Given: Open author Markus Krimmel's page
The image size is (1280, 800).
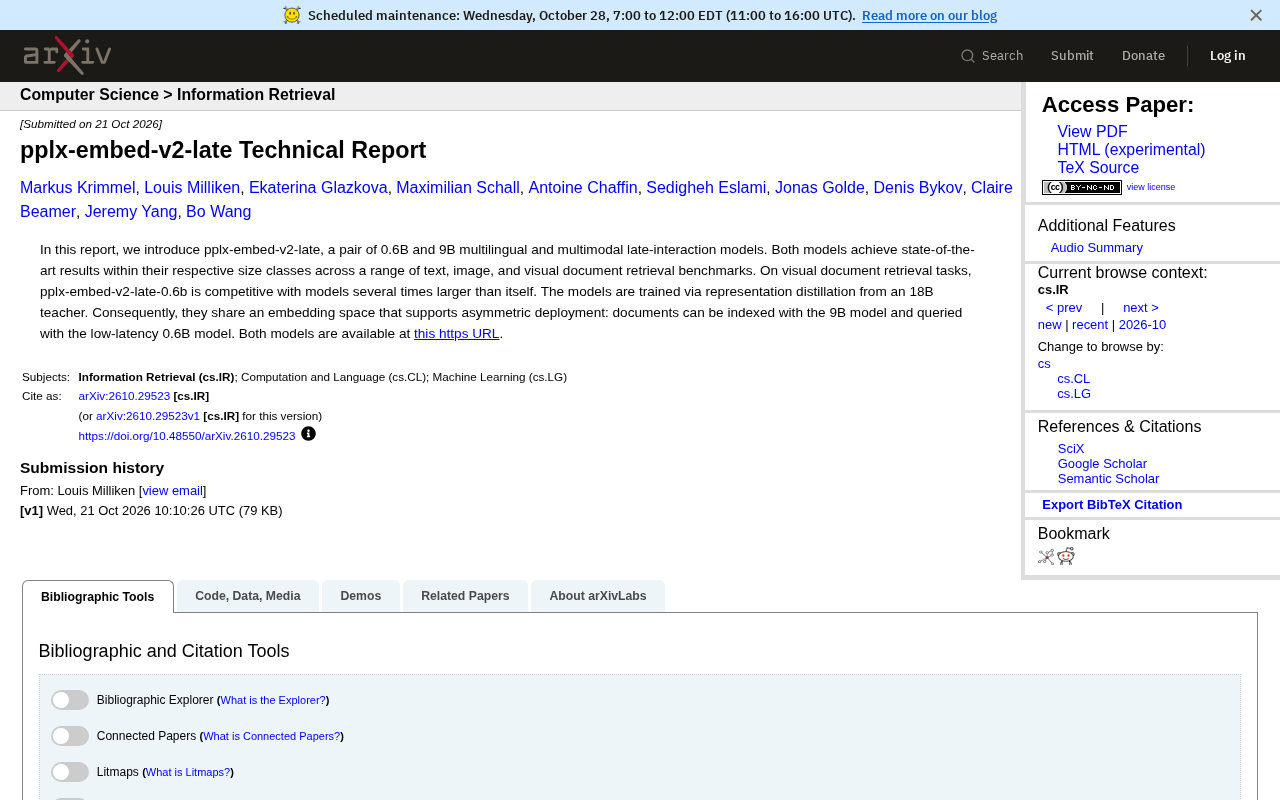Looking at the screenshot, I should click(78, 188).
